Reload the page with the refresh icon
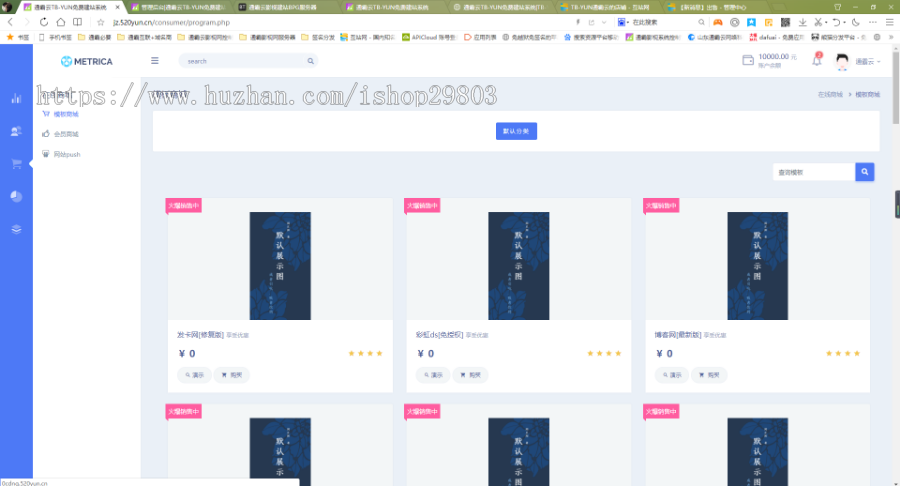Image resolution: width=900 pixels, height=486 pixels. click(44, 22)
